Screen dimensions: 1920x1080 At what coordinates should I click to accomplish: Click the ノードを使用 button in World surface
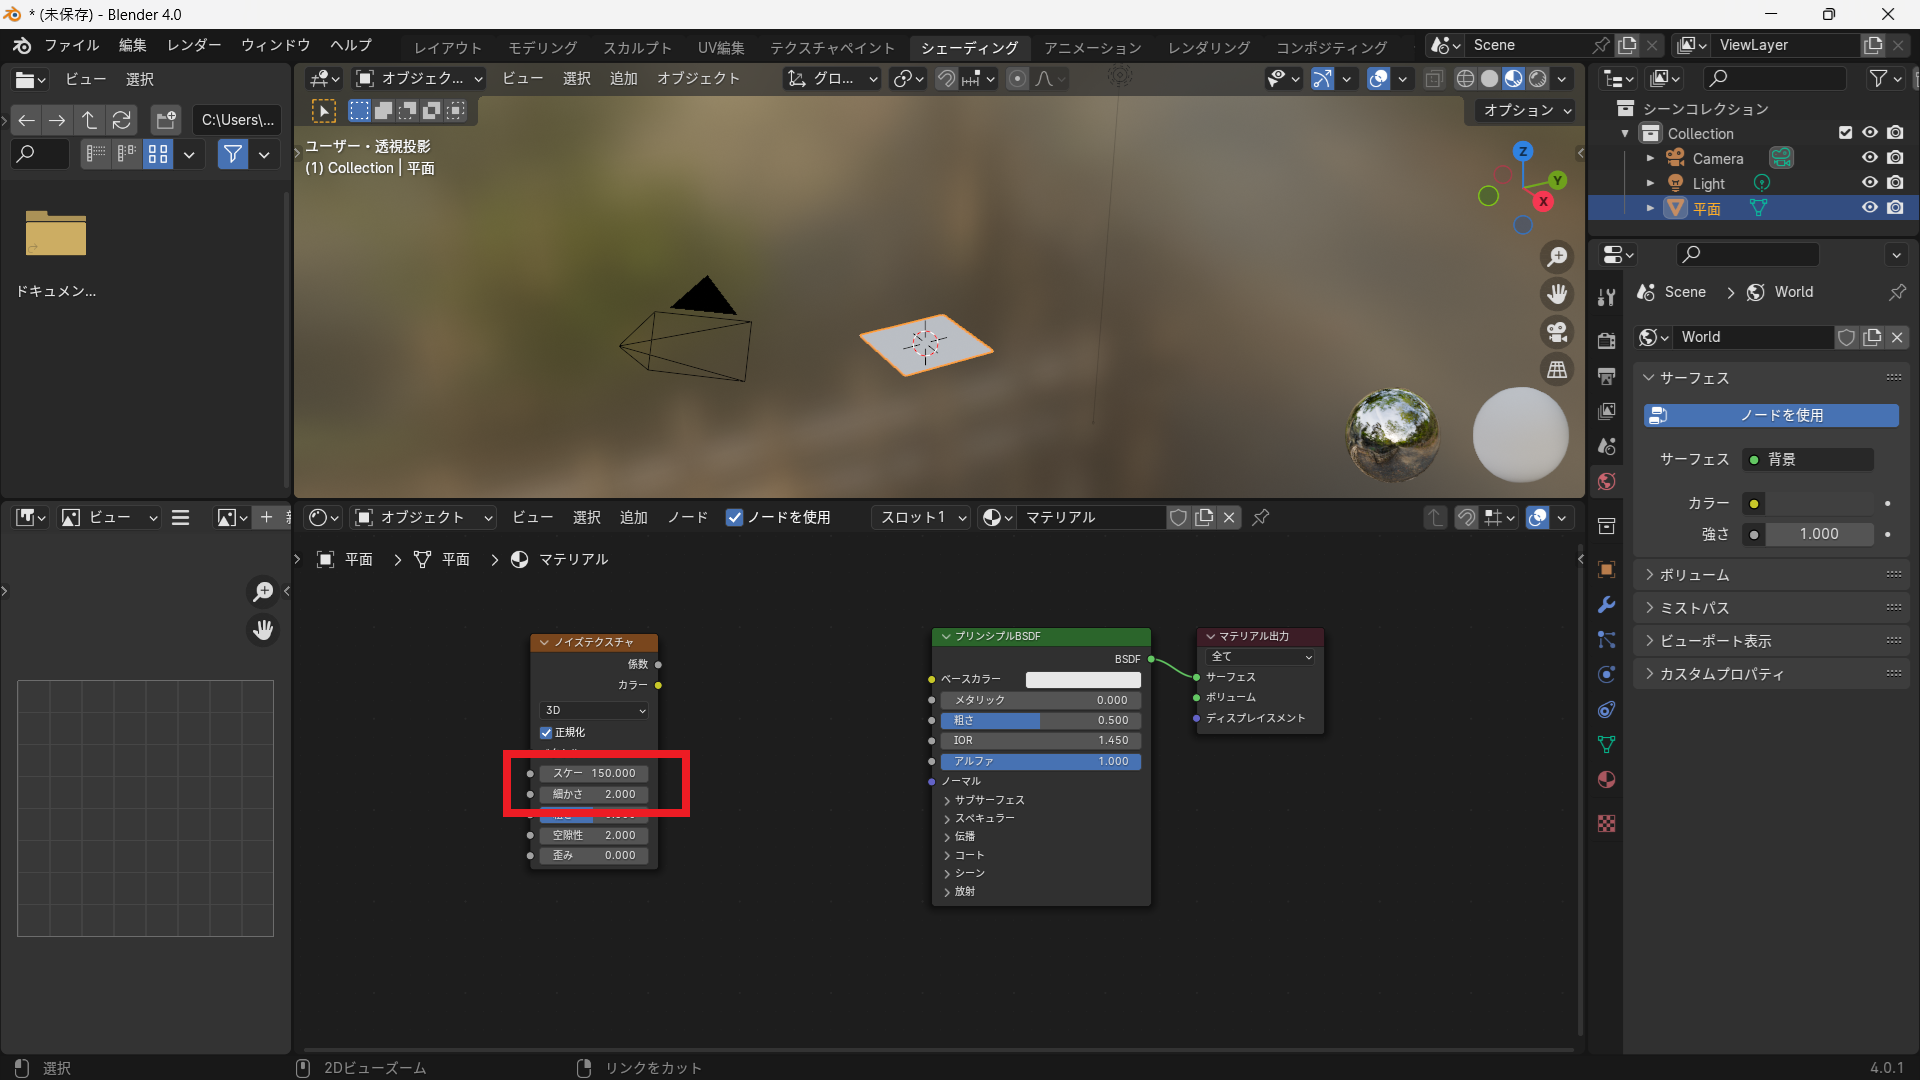[1771, 415]
